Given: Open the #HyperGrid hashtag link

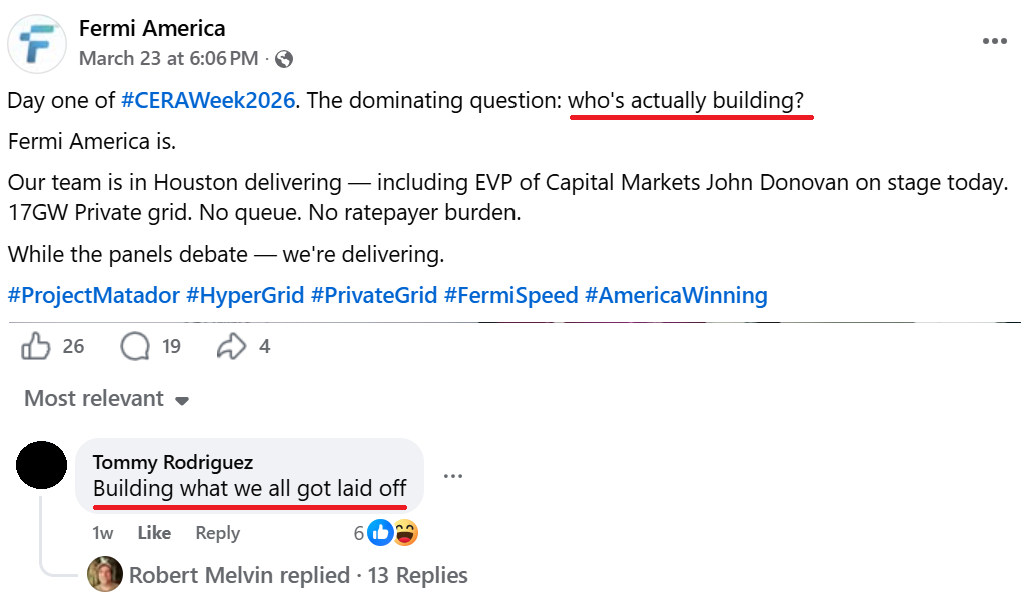Looking at the screenshot, I should (246, 295).
